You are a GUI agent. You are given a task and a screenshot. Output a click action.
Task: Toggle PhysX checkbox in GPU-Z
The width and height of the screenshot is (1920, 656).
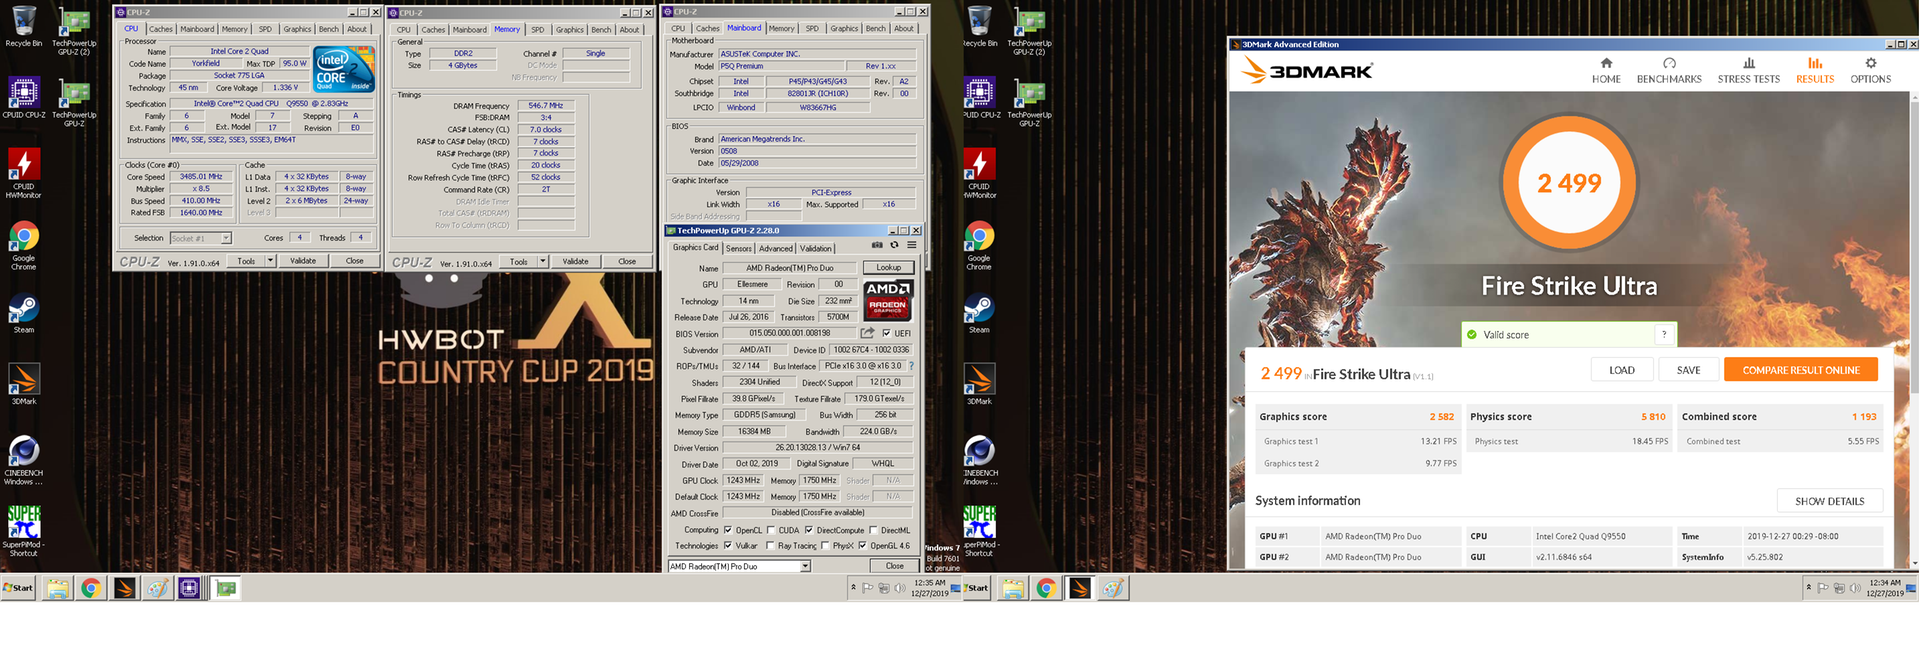[x=824, y=545]
